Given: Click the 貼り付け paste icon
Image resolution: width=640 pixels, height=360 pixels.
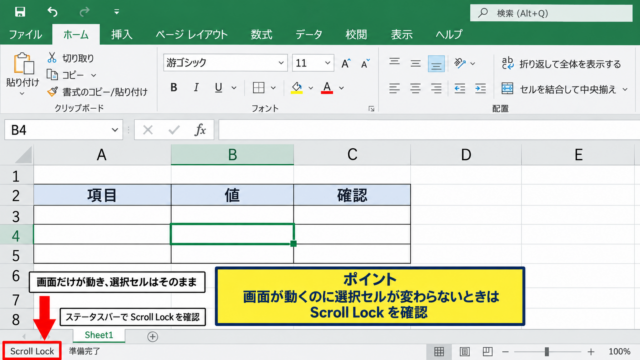Looking at the screenshot, I should (23, 64).
